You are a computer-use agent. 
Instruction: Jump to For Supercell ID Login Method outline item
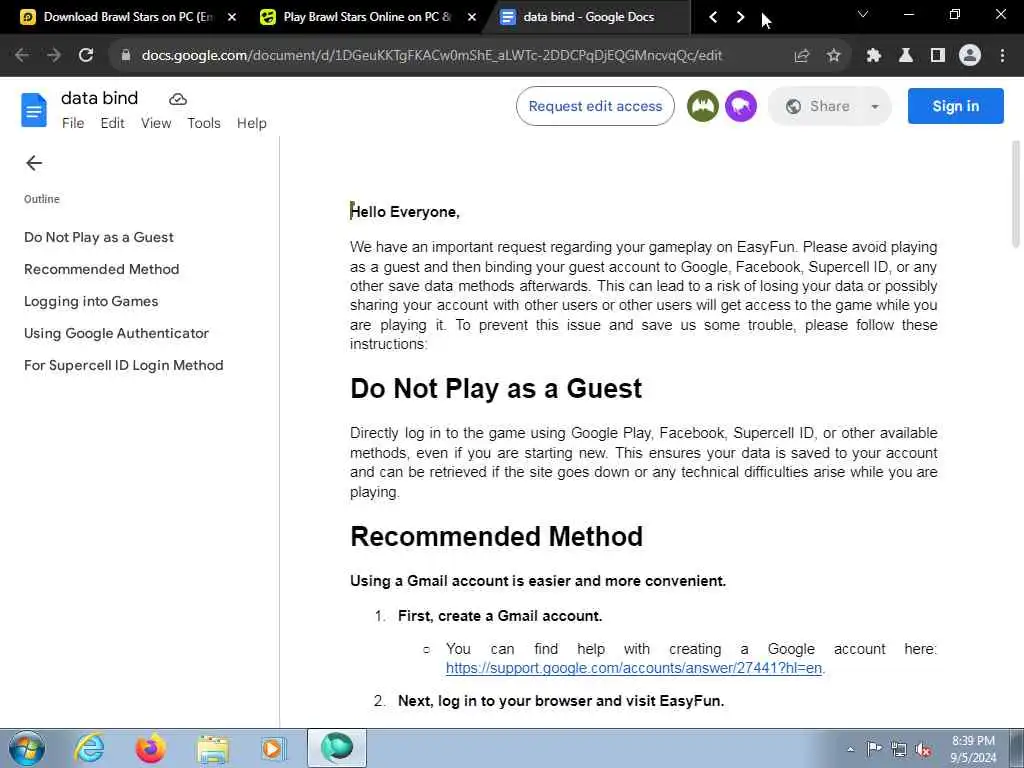[123, 365]
